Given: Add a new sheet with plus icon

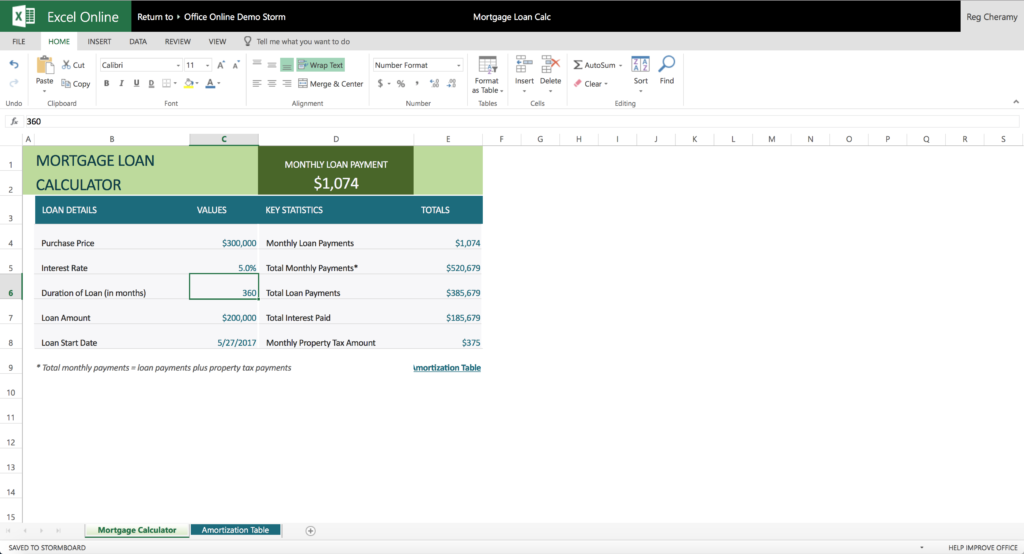Looking at the screenshot, I should tap(311, 530).
